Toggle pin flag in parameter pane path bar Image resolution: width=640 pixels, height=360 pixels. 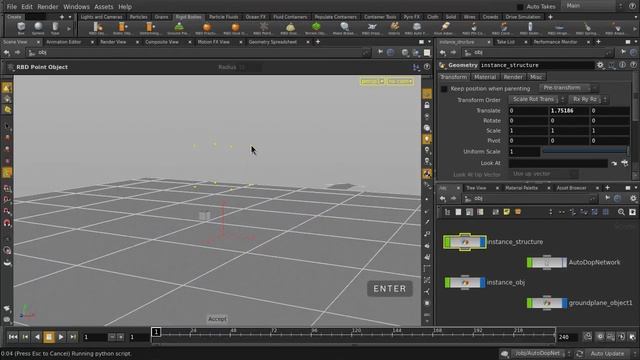click(x=623, y=52)
